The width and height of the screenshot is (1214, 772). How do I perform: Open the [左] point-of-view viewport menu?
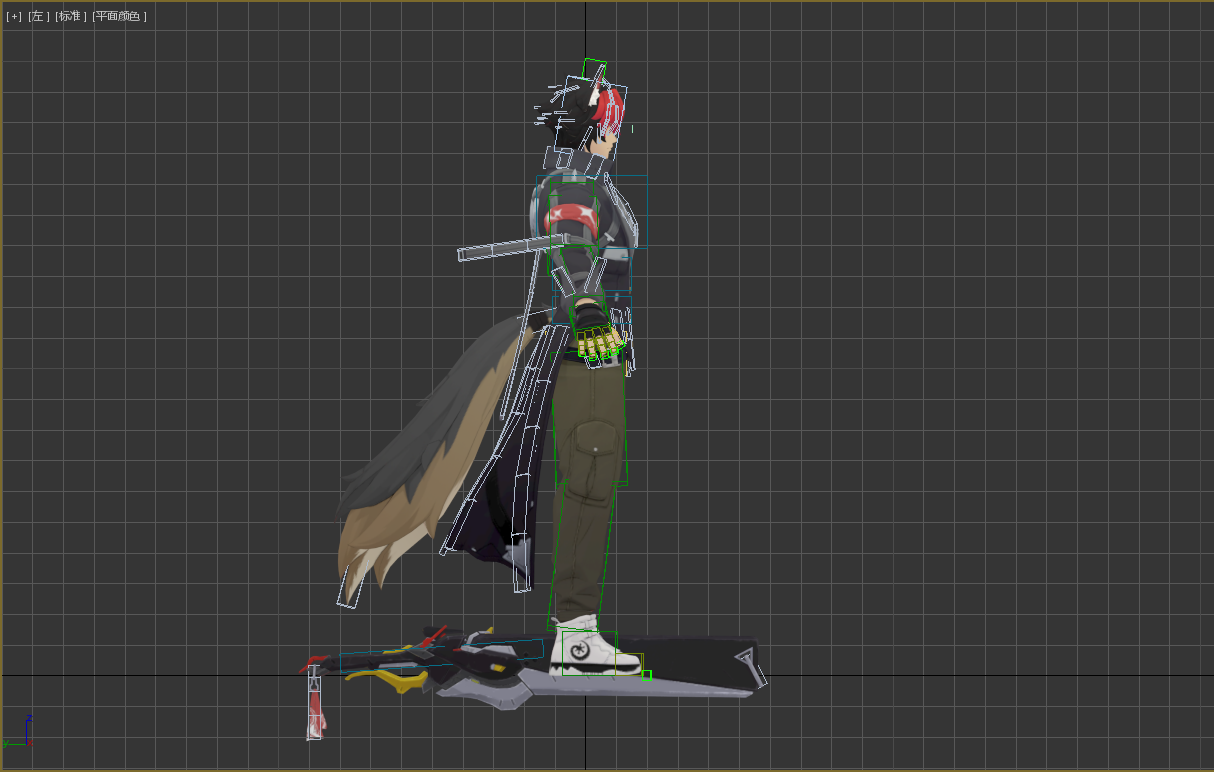tap(39, 16)
